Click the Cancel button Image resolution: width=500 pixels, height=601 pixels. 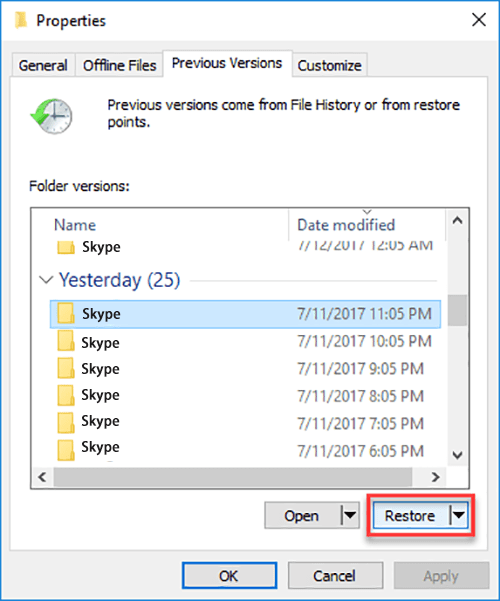click(335, 575)
